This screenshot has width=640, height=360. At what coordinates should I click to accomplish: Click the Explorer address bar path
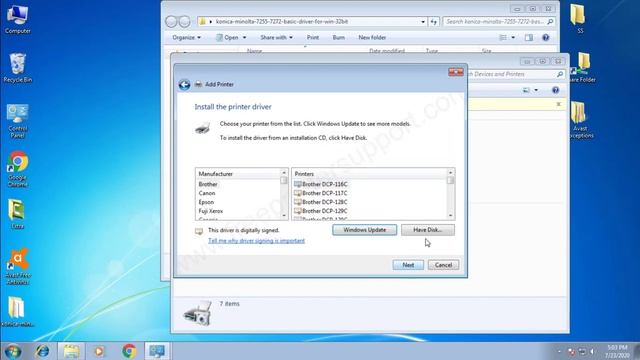pyautogui.click(x=282, y=22)
